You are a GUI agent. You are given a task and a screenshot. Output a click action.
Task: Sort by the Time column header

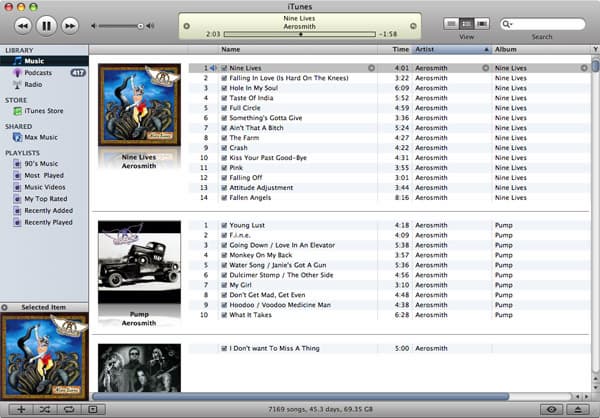pos(395,49)
